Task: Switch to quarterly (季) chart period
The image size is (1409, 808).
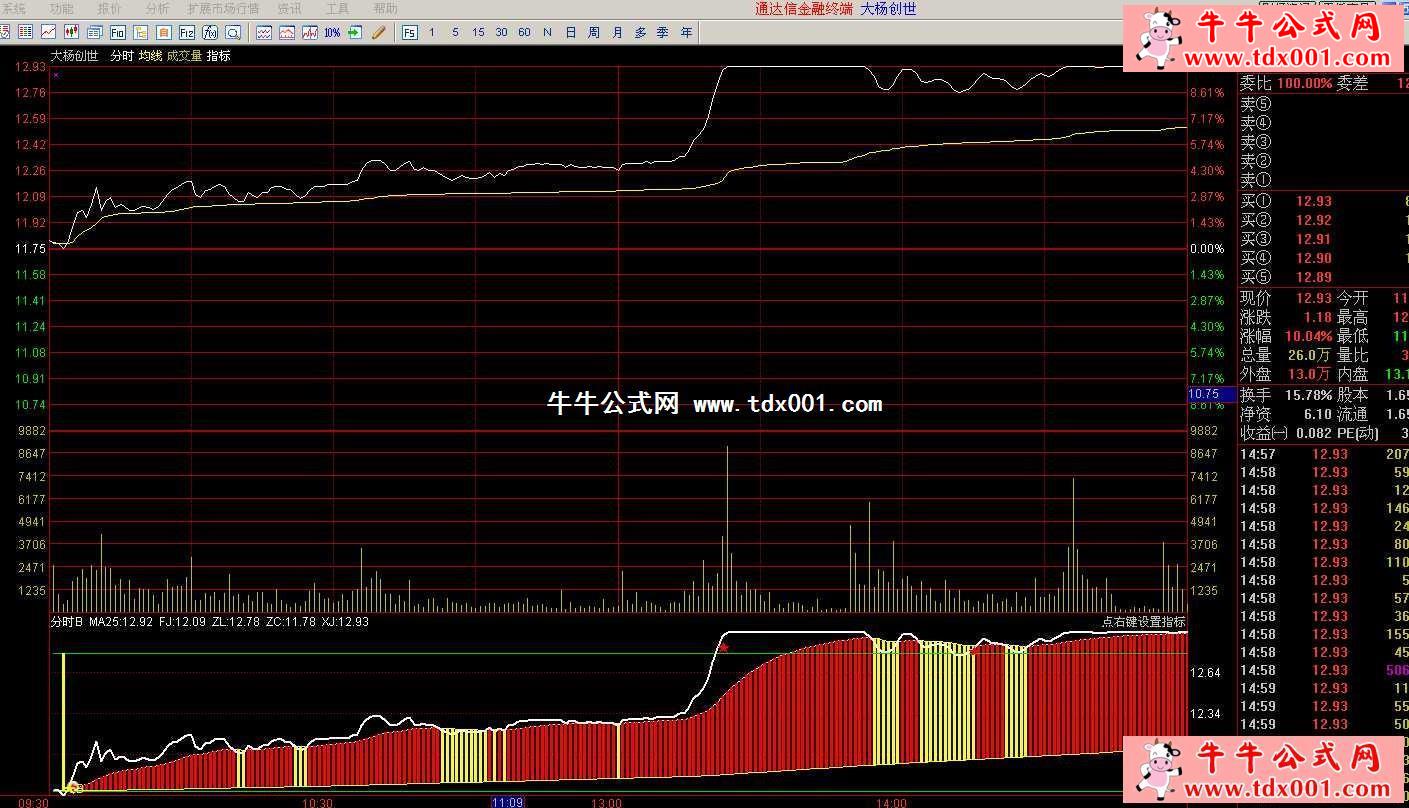Action: click(663, 32)
